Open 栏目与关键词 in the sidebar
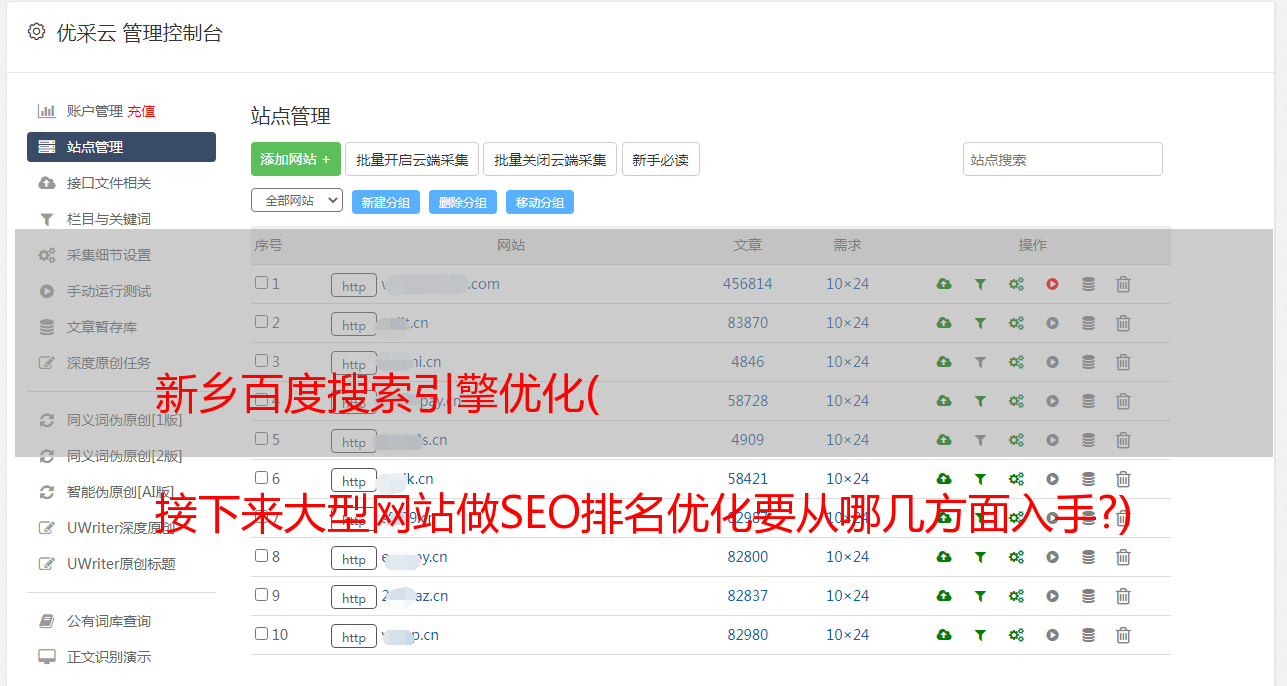Viewport: 1287px width, 686px height. tap(109, 219)
